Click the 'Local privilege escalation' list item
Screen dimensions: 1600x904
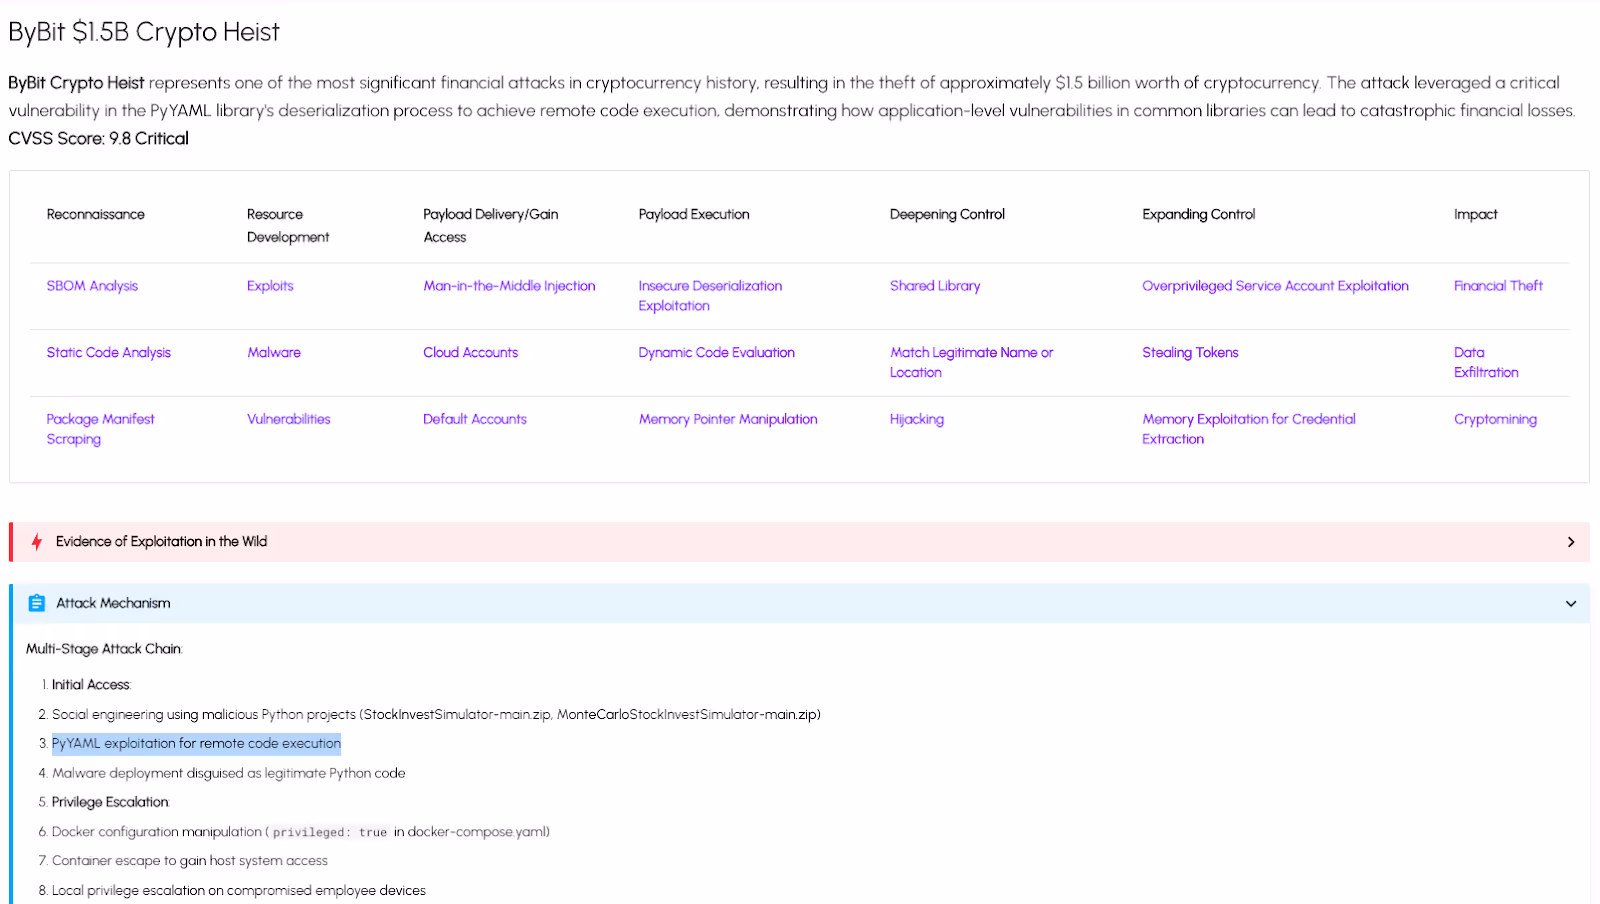[x=239, y=891]
